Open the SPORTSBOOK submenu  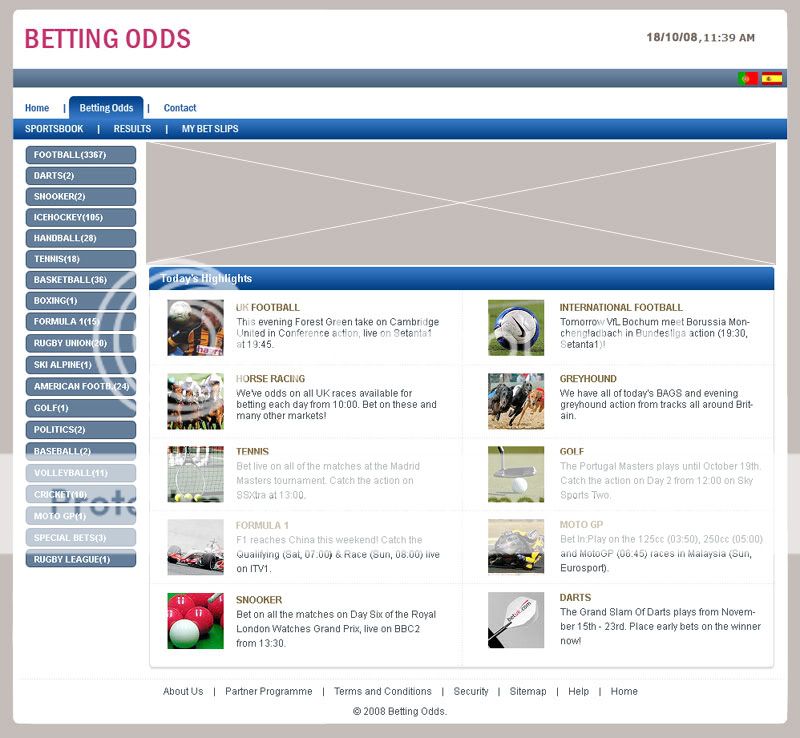[54, 129]
